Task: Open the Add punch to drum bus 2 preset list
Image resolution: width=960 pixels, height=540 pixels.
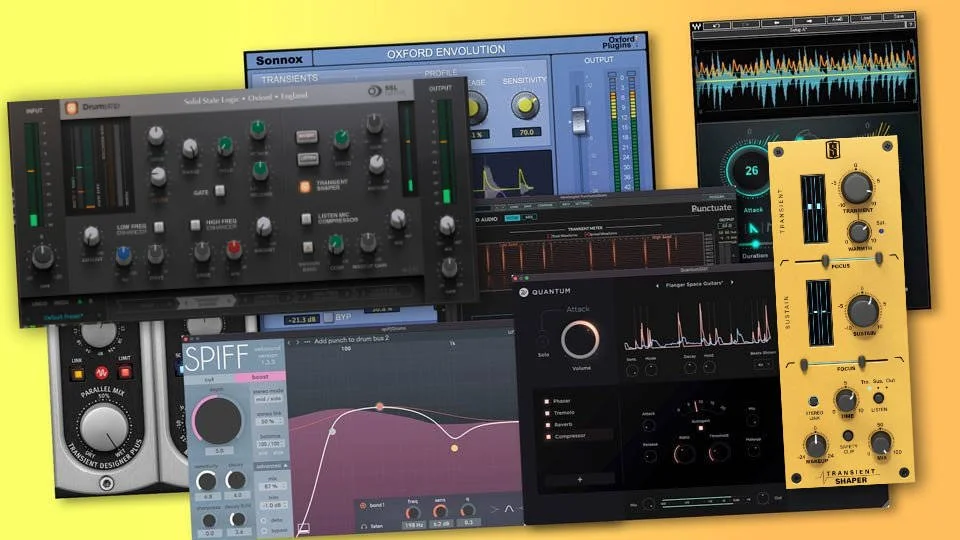Action: click(351, 340)
